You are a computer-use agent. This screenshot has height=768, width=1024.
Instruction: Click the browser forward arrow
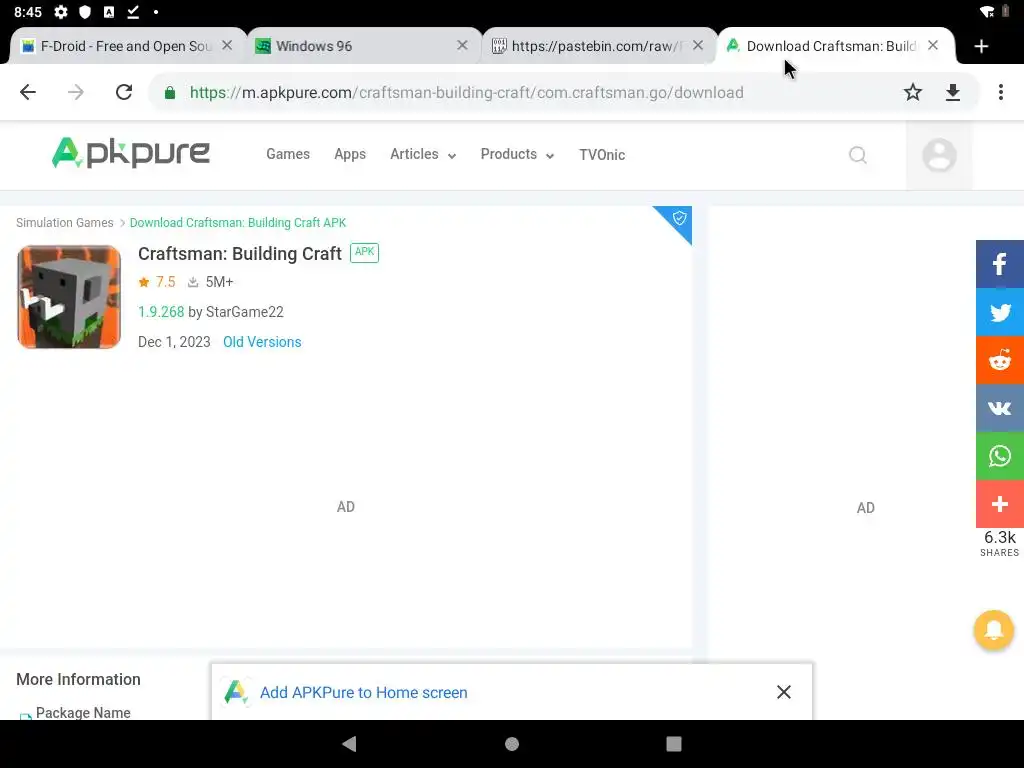(x=76, y=92)
